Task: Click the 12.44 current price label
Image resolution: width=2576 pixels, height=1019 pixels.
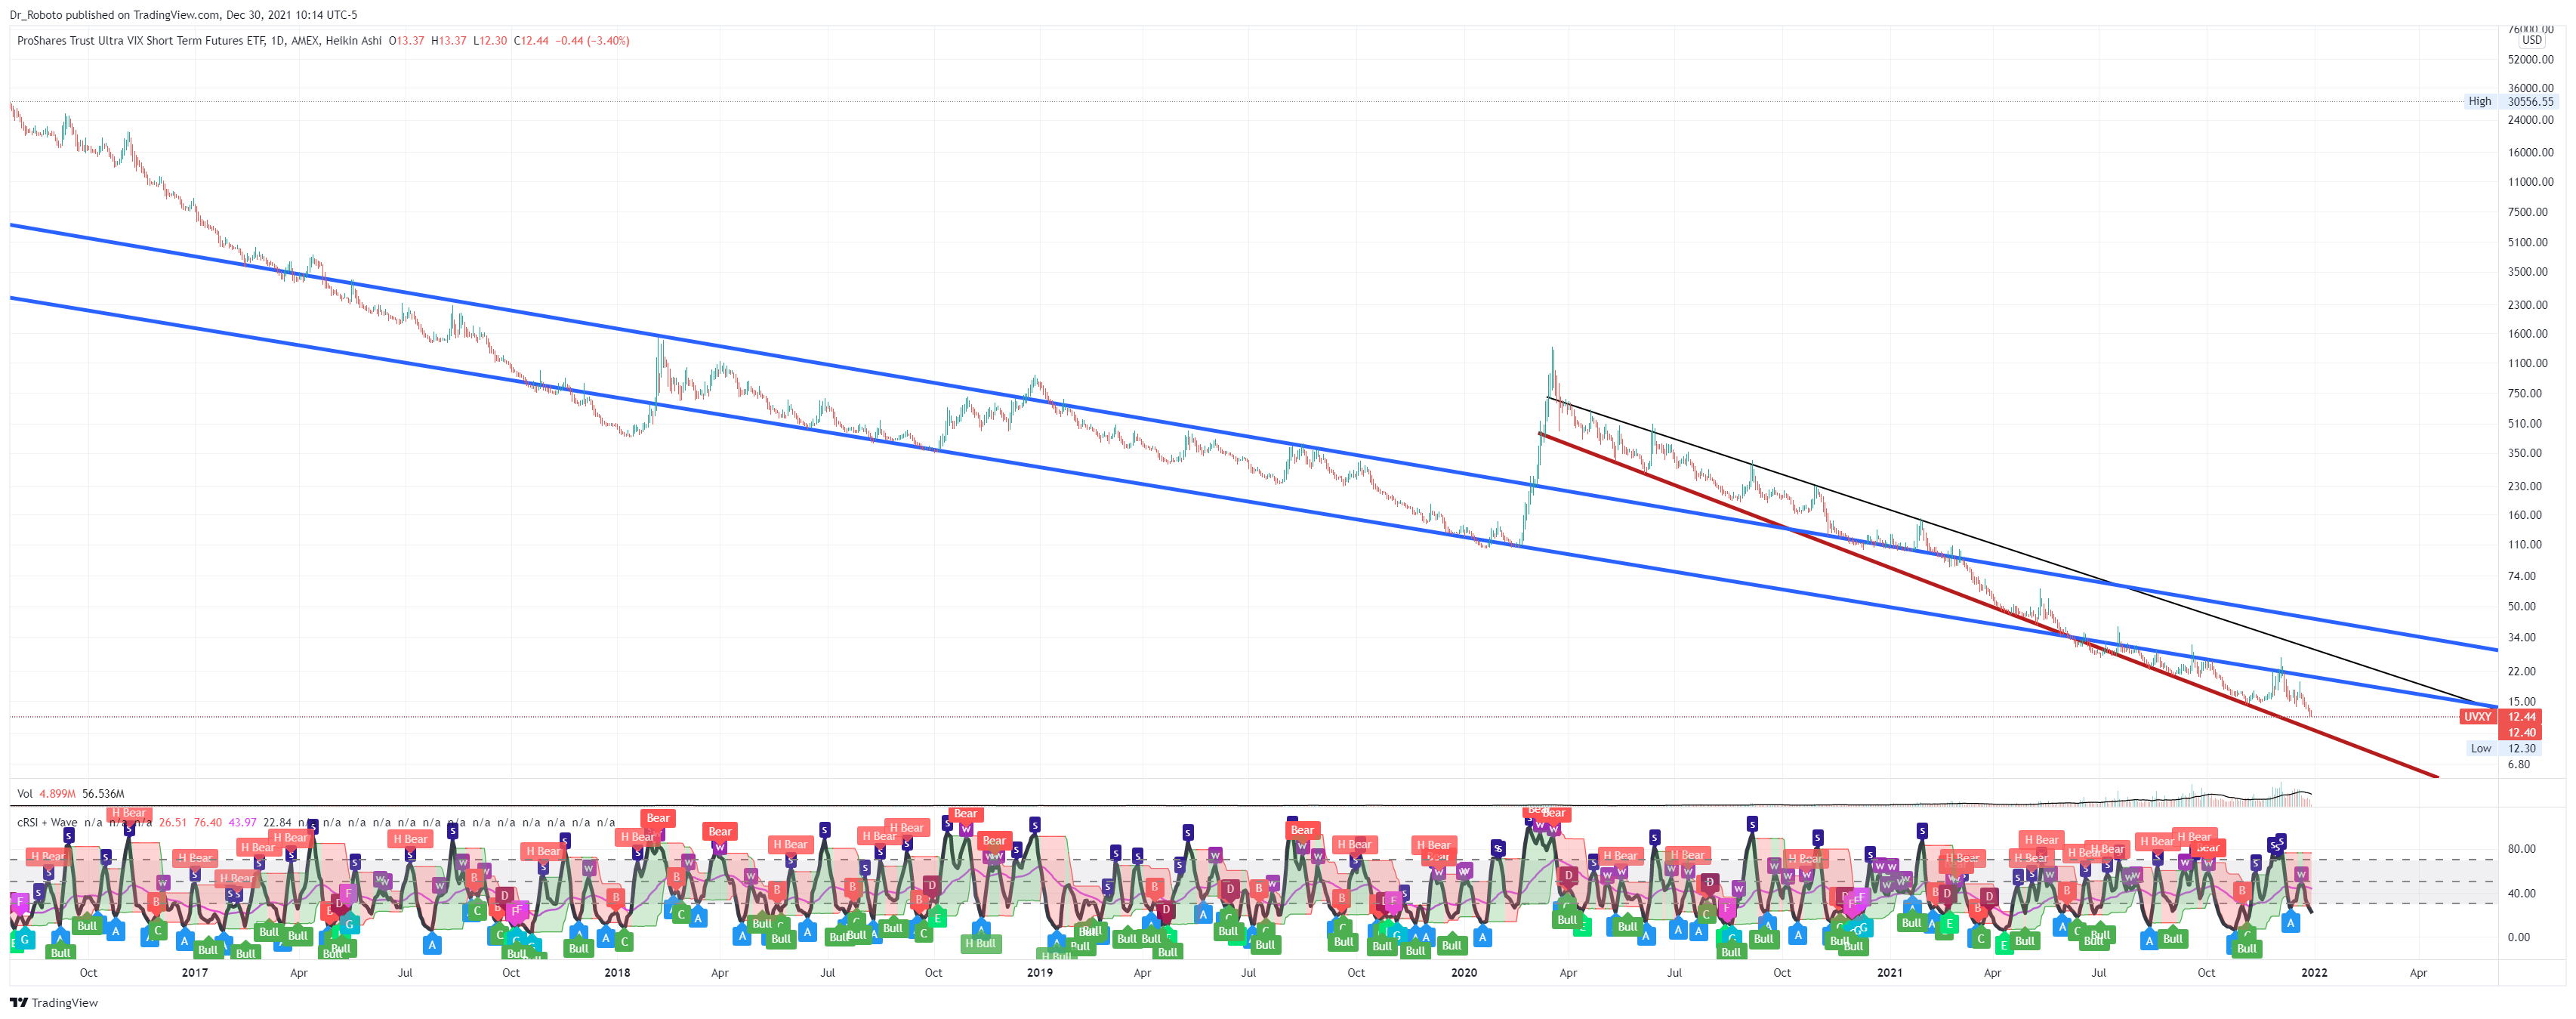Action: tap(2521, 717)
